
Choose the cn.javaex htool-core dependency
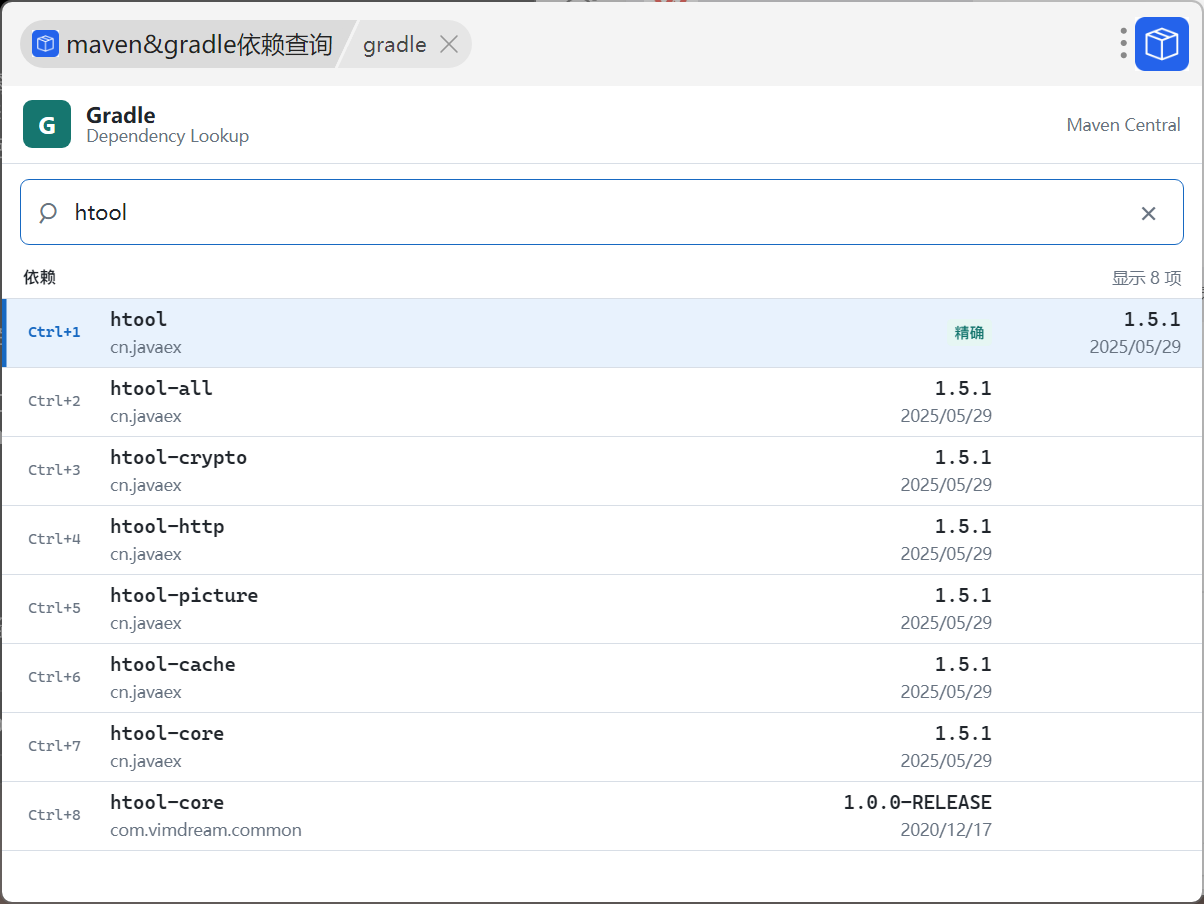point(602,747)
